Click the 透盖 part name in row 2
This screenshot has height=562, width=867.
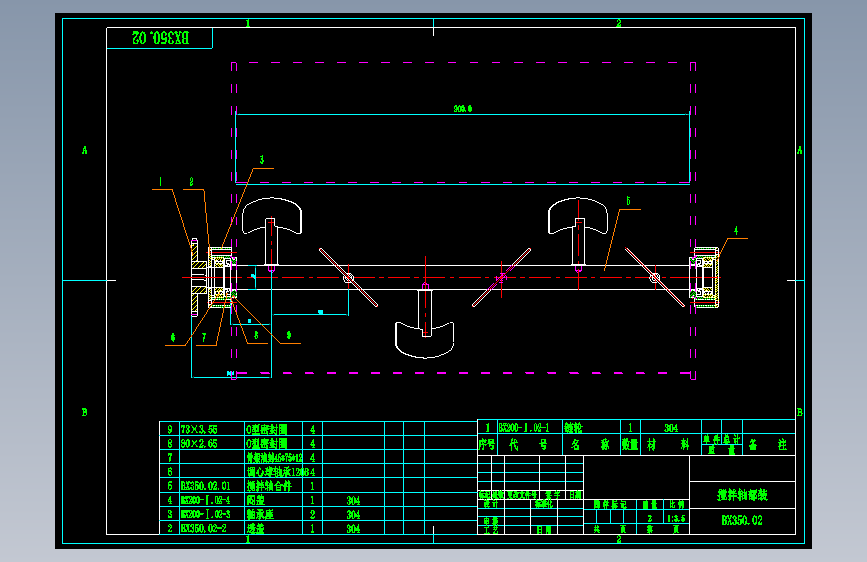255,528
